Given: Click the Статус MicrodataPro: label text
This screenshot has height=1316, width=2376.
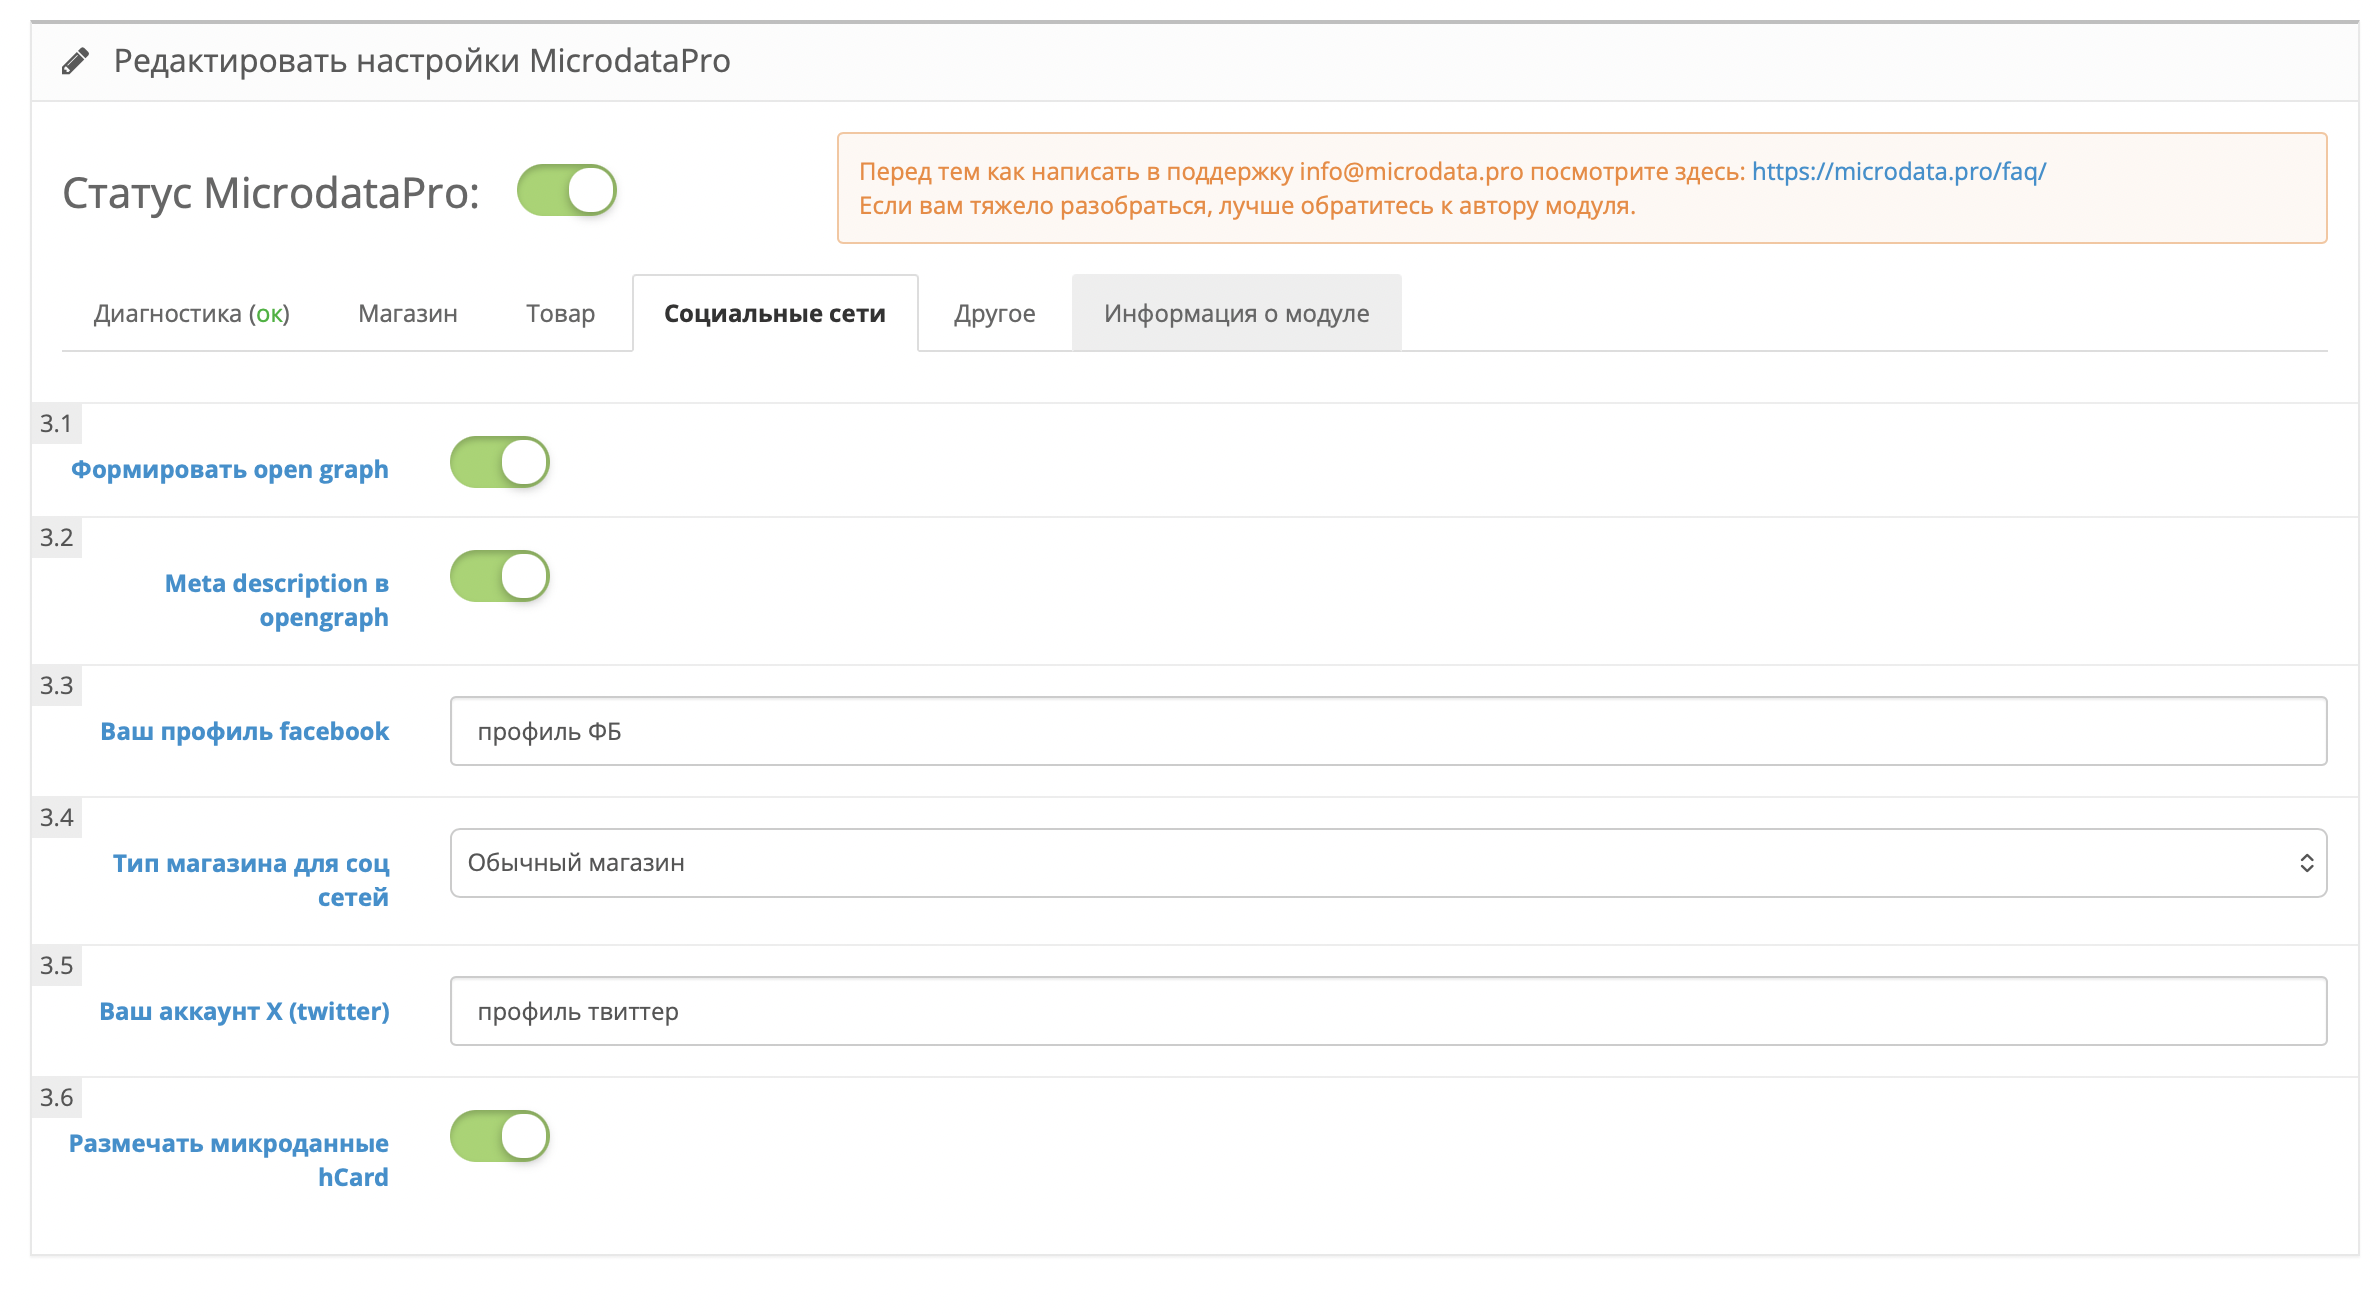Looking at the screenshot, I should coord(271,192).
